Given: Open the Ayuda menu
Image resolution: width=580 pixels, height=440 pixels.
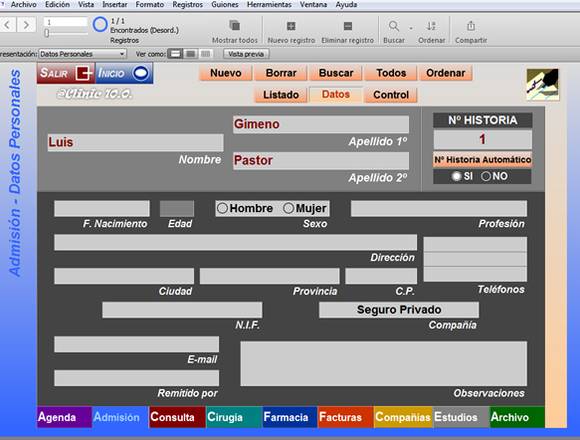Looking at the screenshot, I should click(x=346, y=5).
